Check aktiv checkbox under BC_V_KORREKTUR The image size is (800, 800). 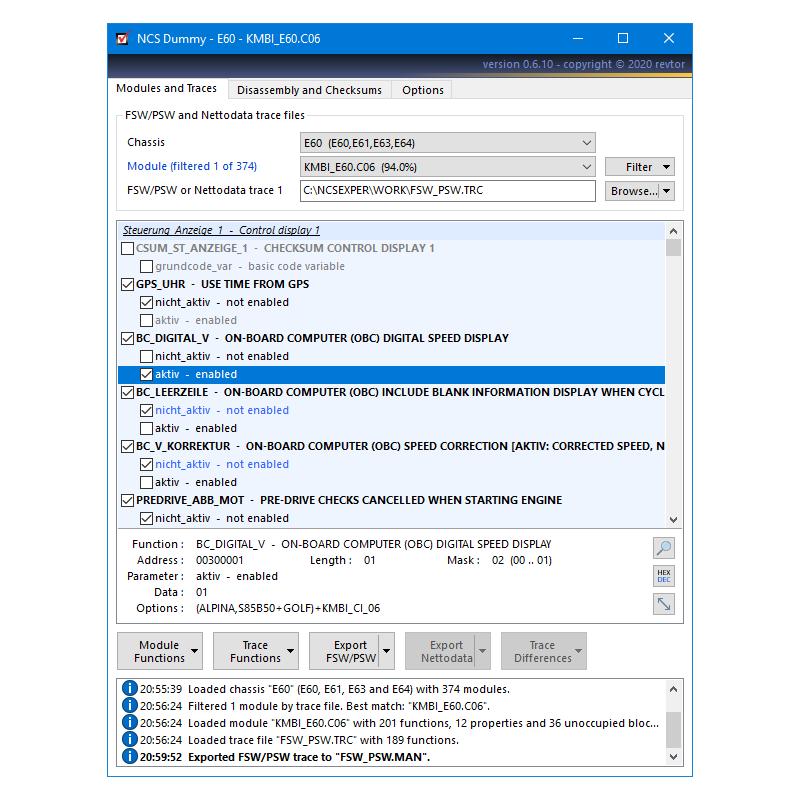coord(146,482)
